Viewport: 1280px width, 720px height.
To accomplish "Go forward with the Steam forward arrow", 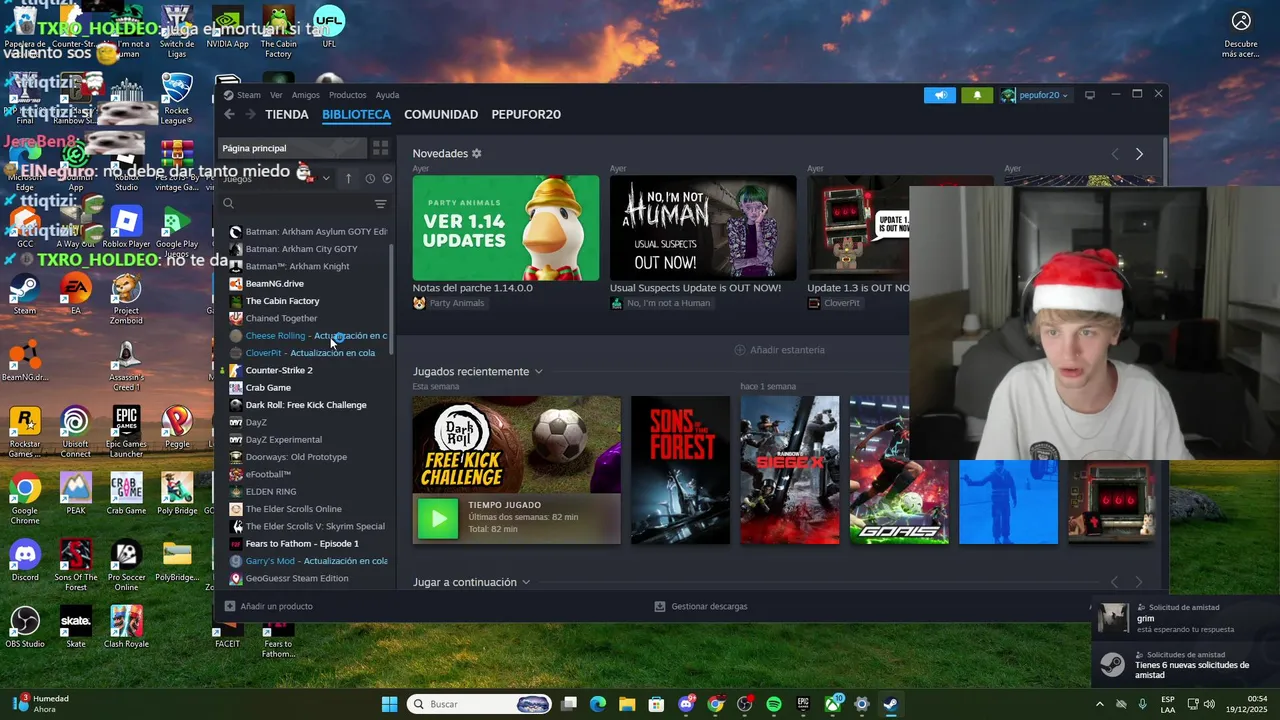I will pos(250,114).
